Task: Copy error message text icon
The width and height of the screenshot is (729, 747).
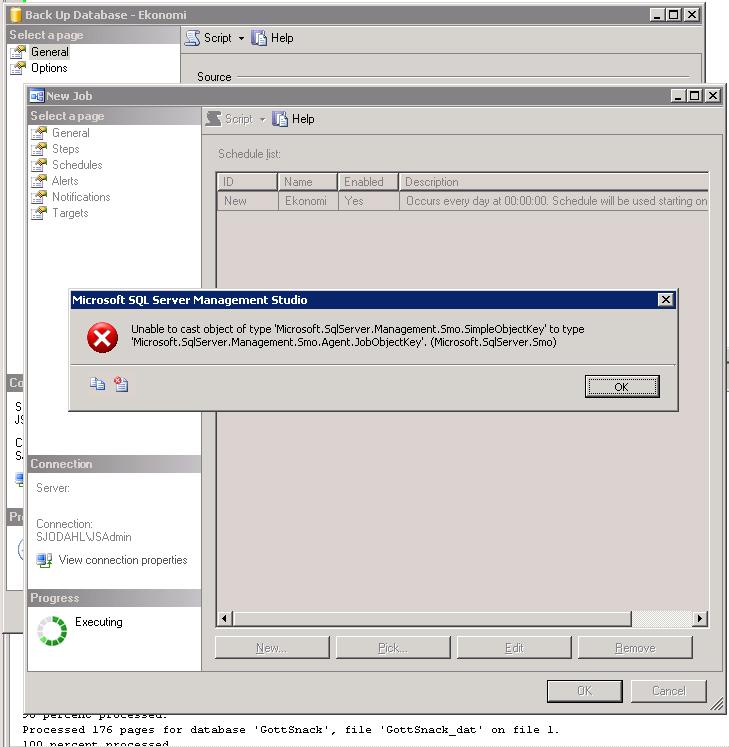Action: [98, 384]
